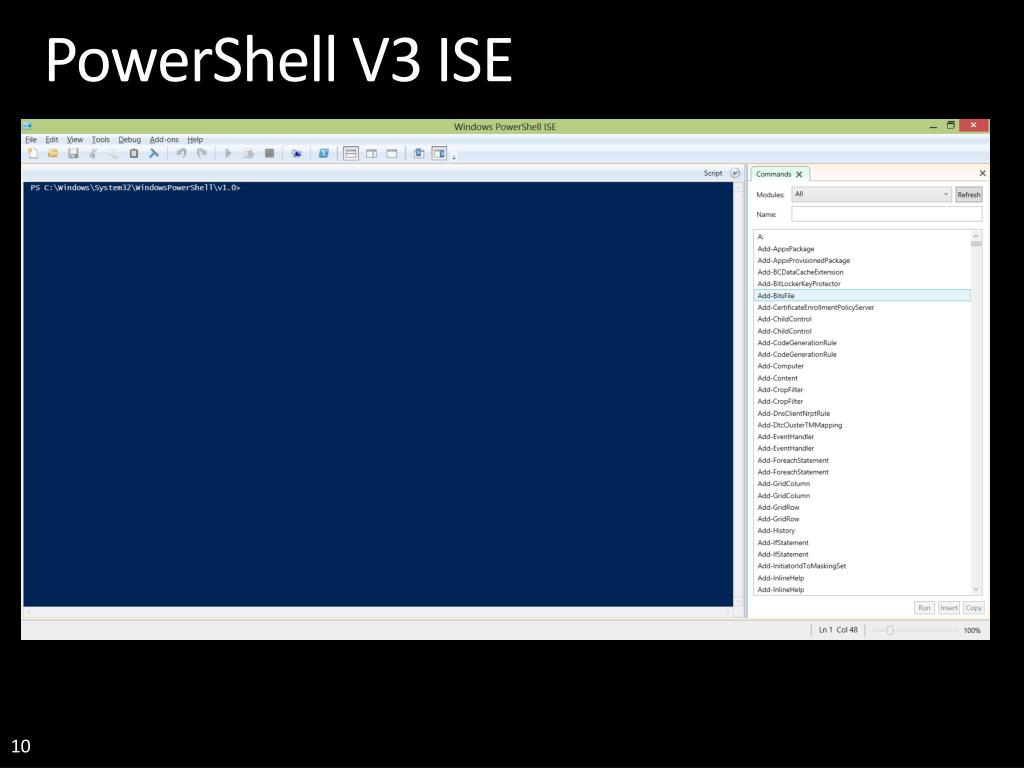
Task: Open the Debug menu
Action: tap(129, 140)
